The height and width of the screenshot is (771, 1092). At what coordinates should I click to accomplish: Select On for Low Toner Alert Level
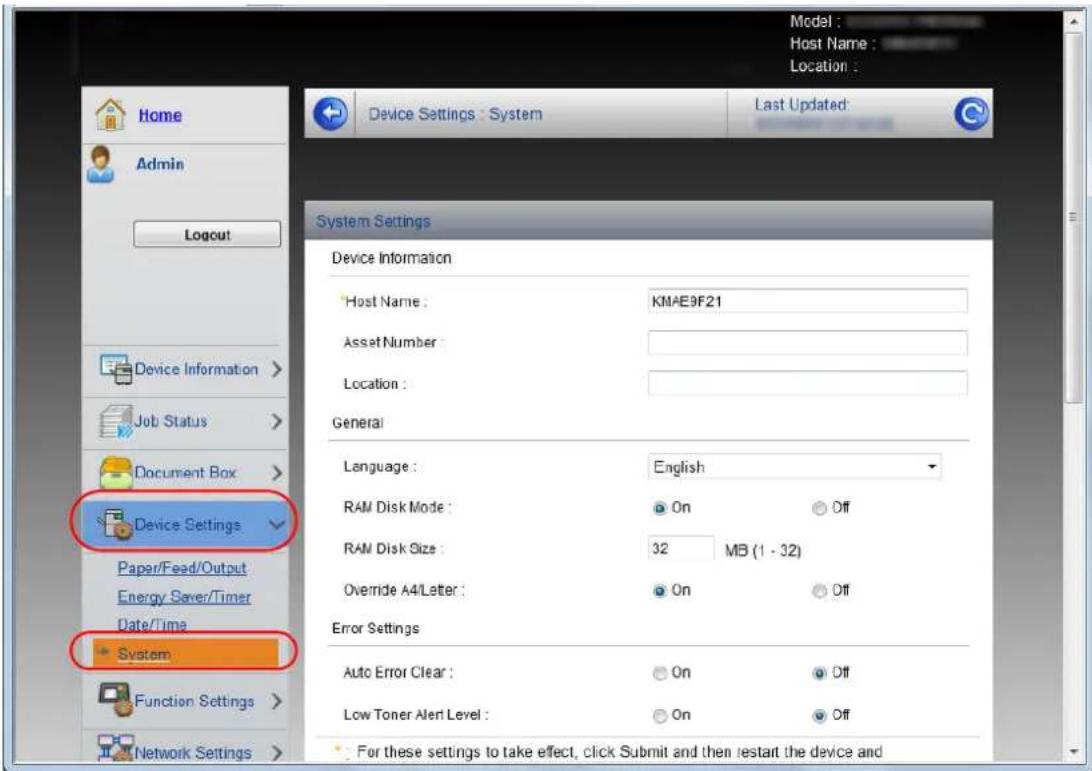(660, 716)
